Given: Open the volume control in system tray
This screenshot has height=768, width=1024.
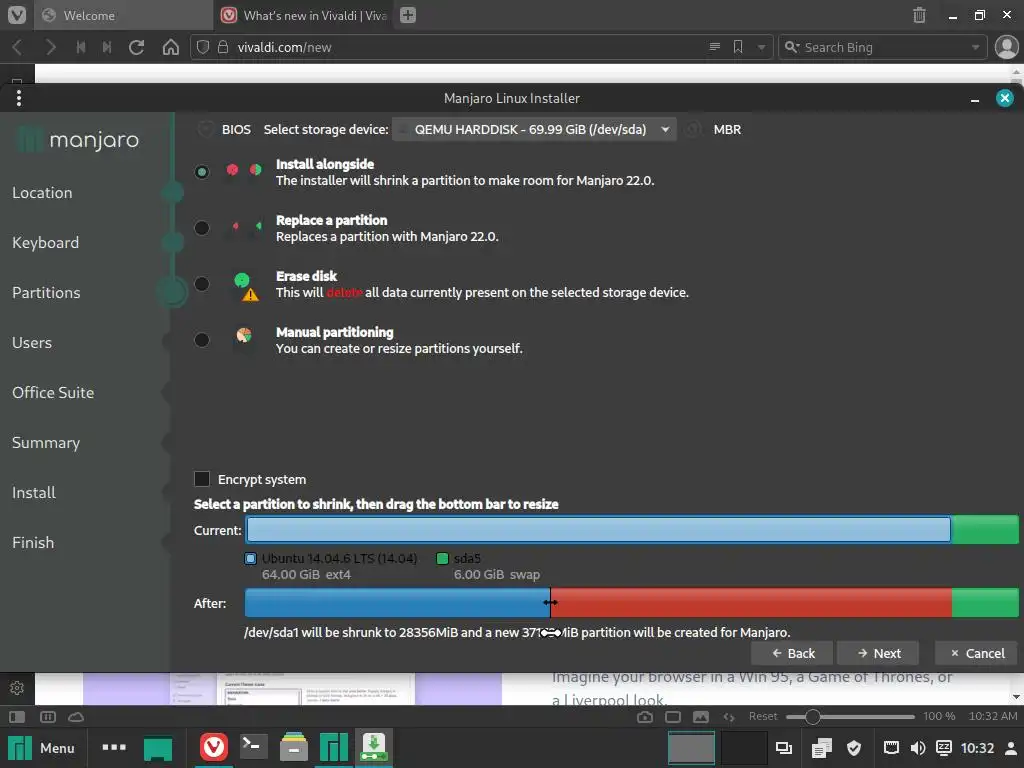Looking at the screenshot, I should 918,748.
